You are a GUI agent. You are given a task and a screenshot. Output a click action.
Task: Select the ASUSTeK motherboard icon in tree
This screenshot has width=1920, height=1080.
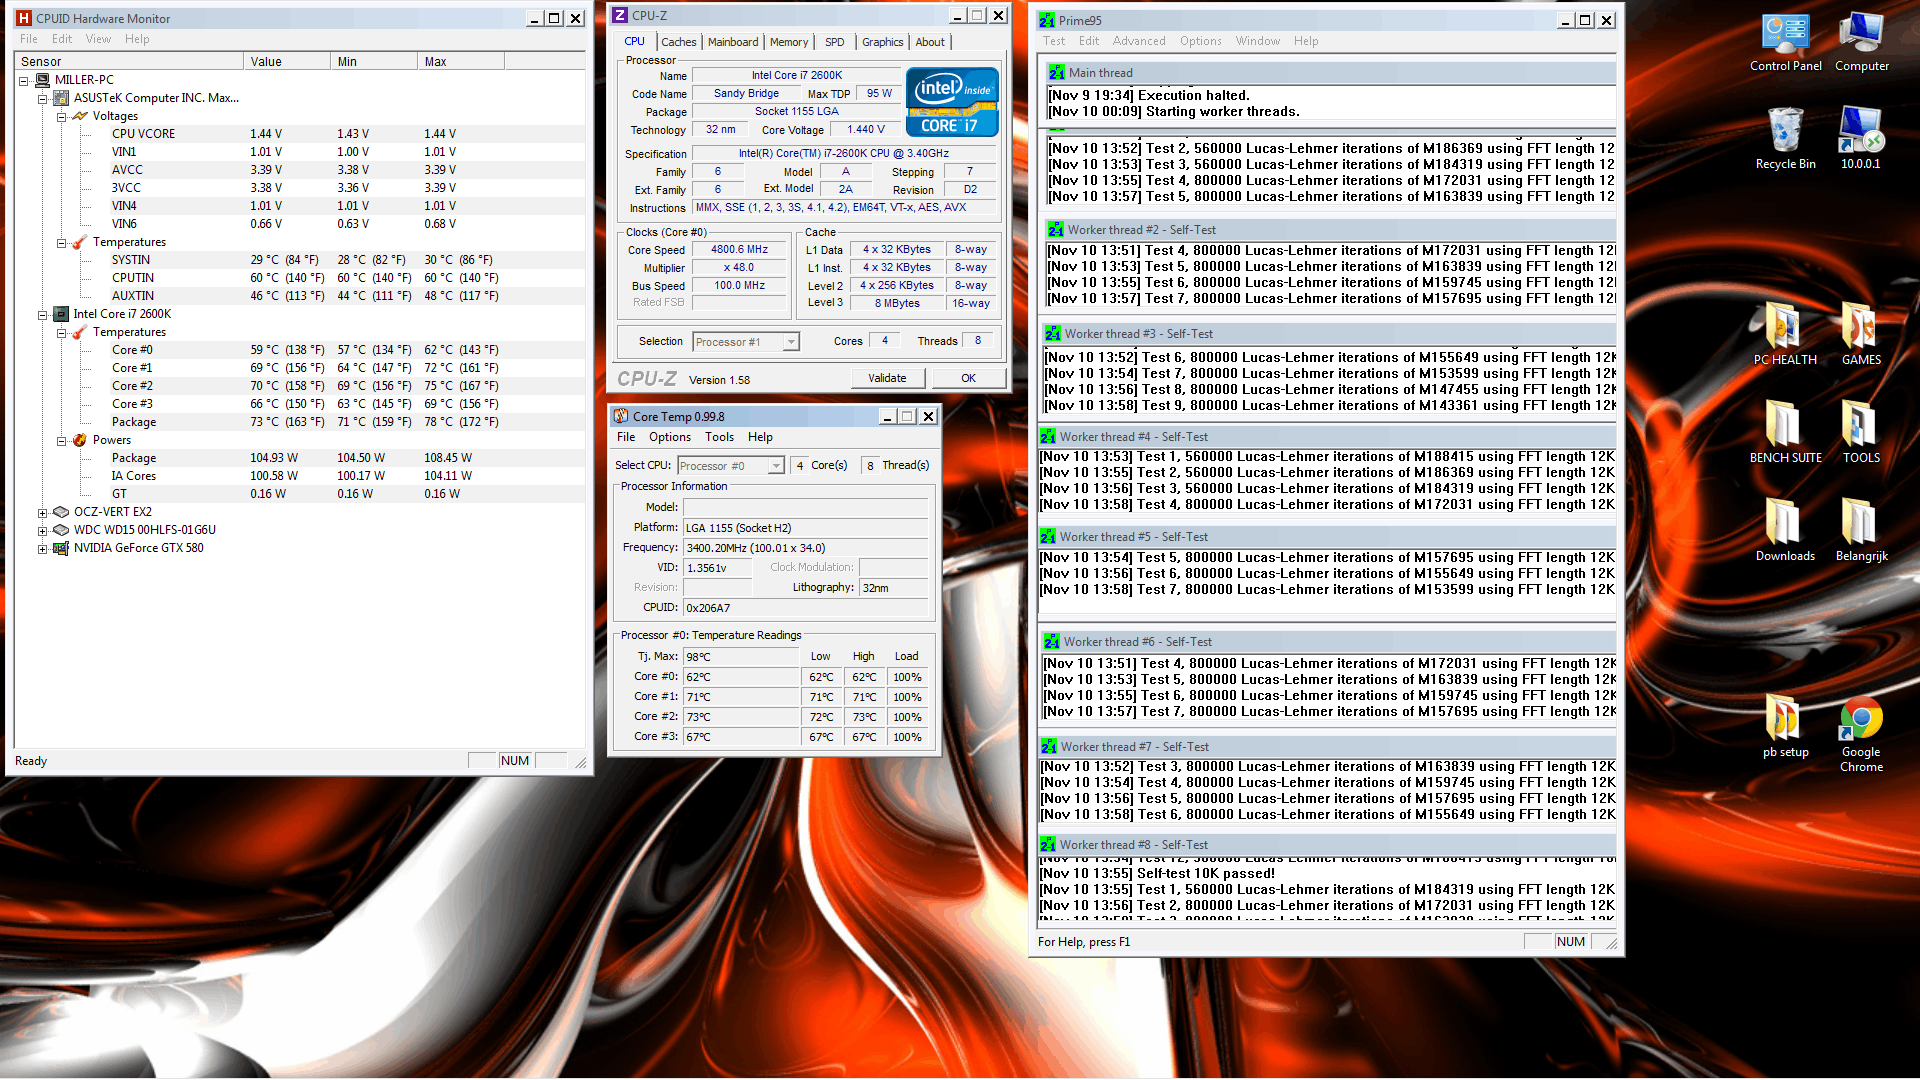(x=61, y=98)
